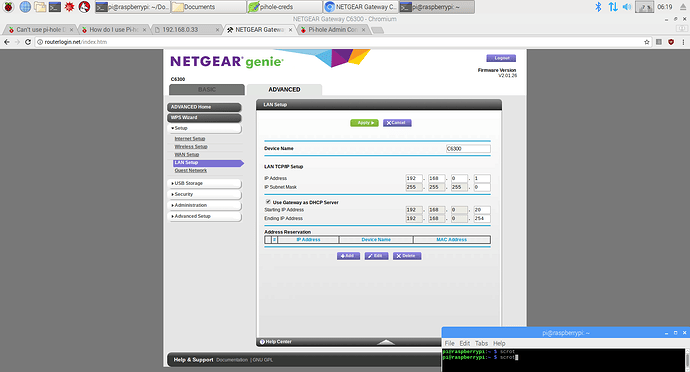Click the MAC Address column header

point(451,239)
